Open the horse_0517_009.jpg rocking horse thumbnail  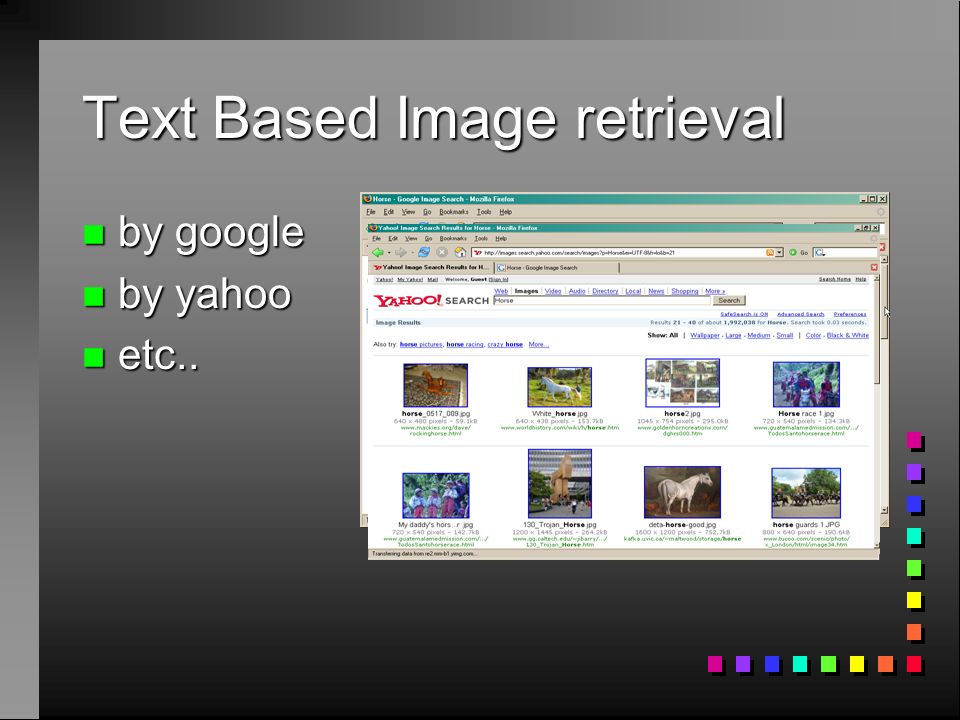coord(435,385)
